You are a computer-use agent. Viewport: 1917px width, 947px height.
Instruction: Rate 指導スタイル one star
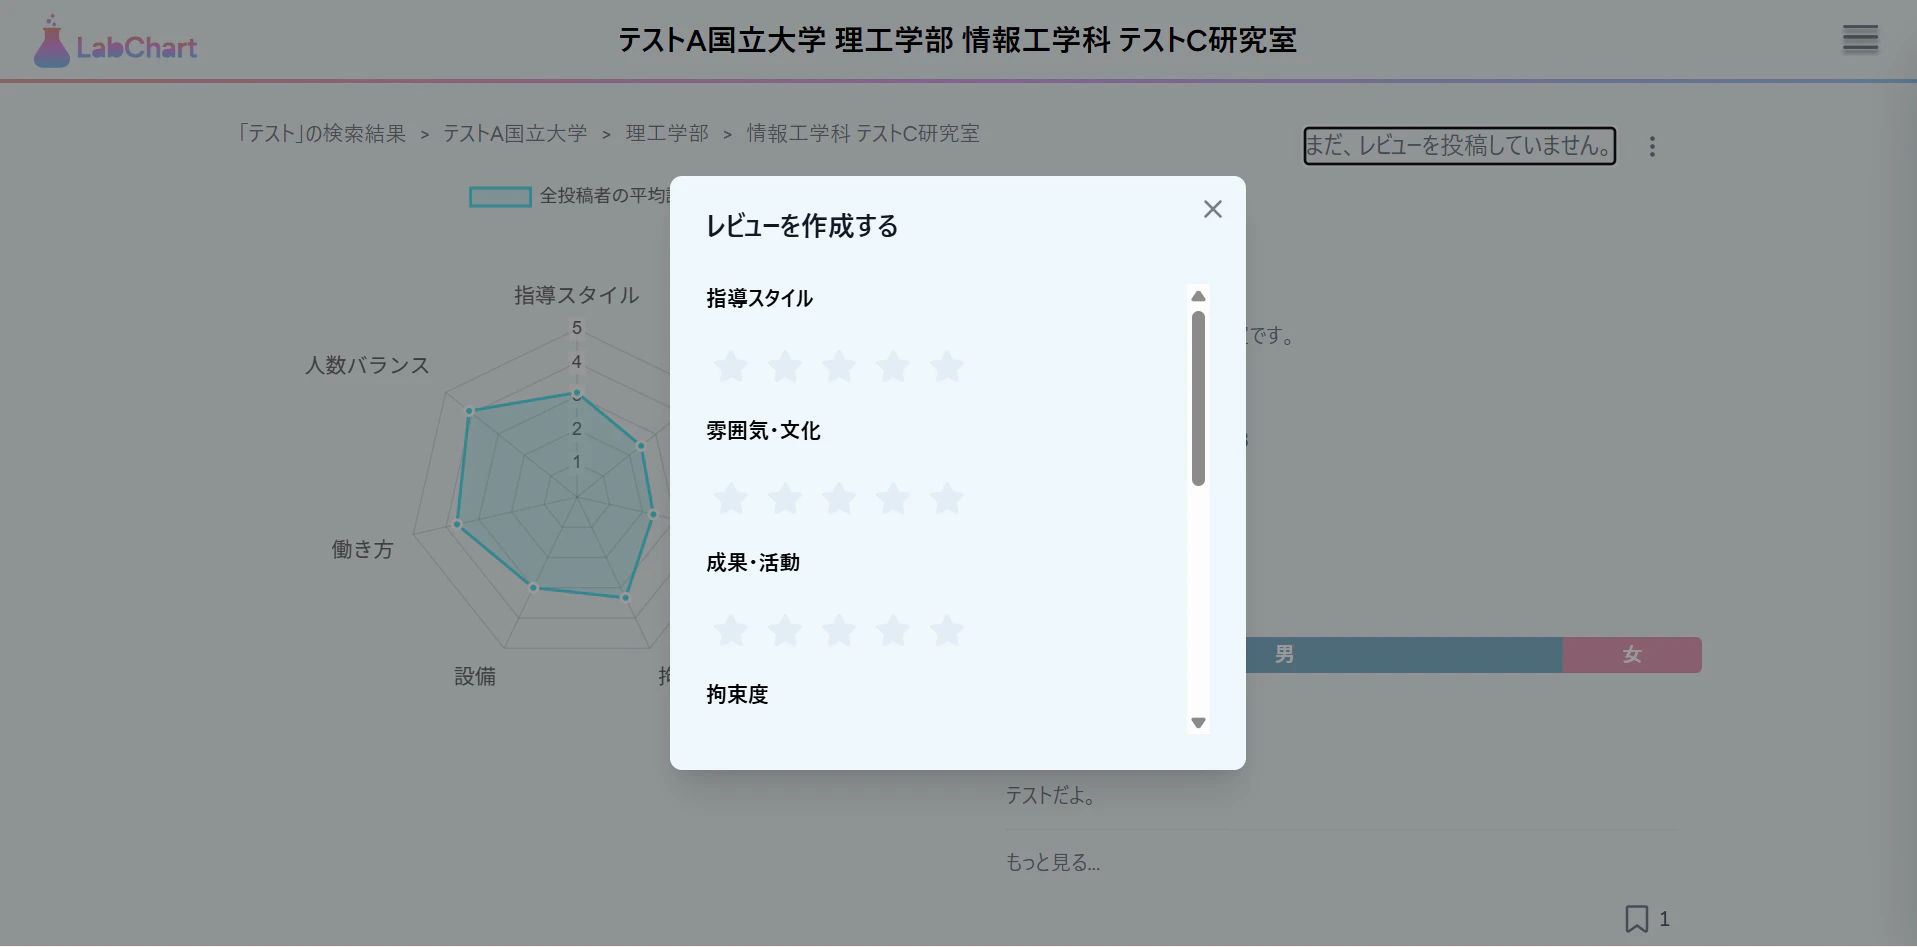[x=731, y=366]
